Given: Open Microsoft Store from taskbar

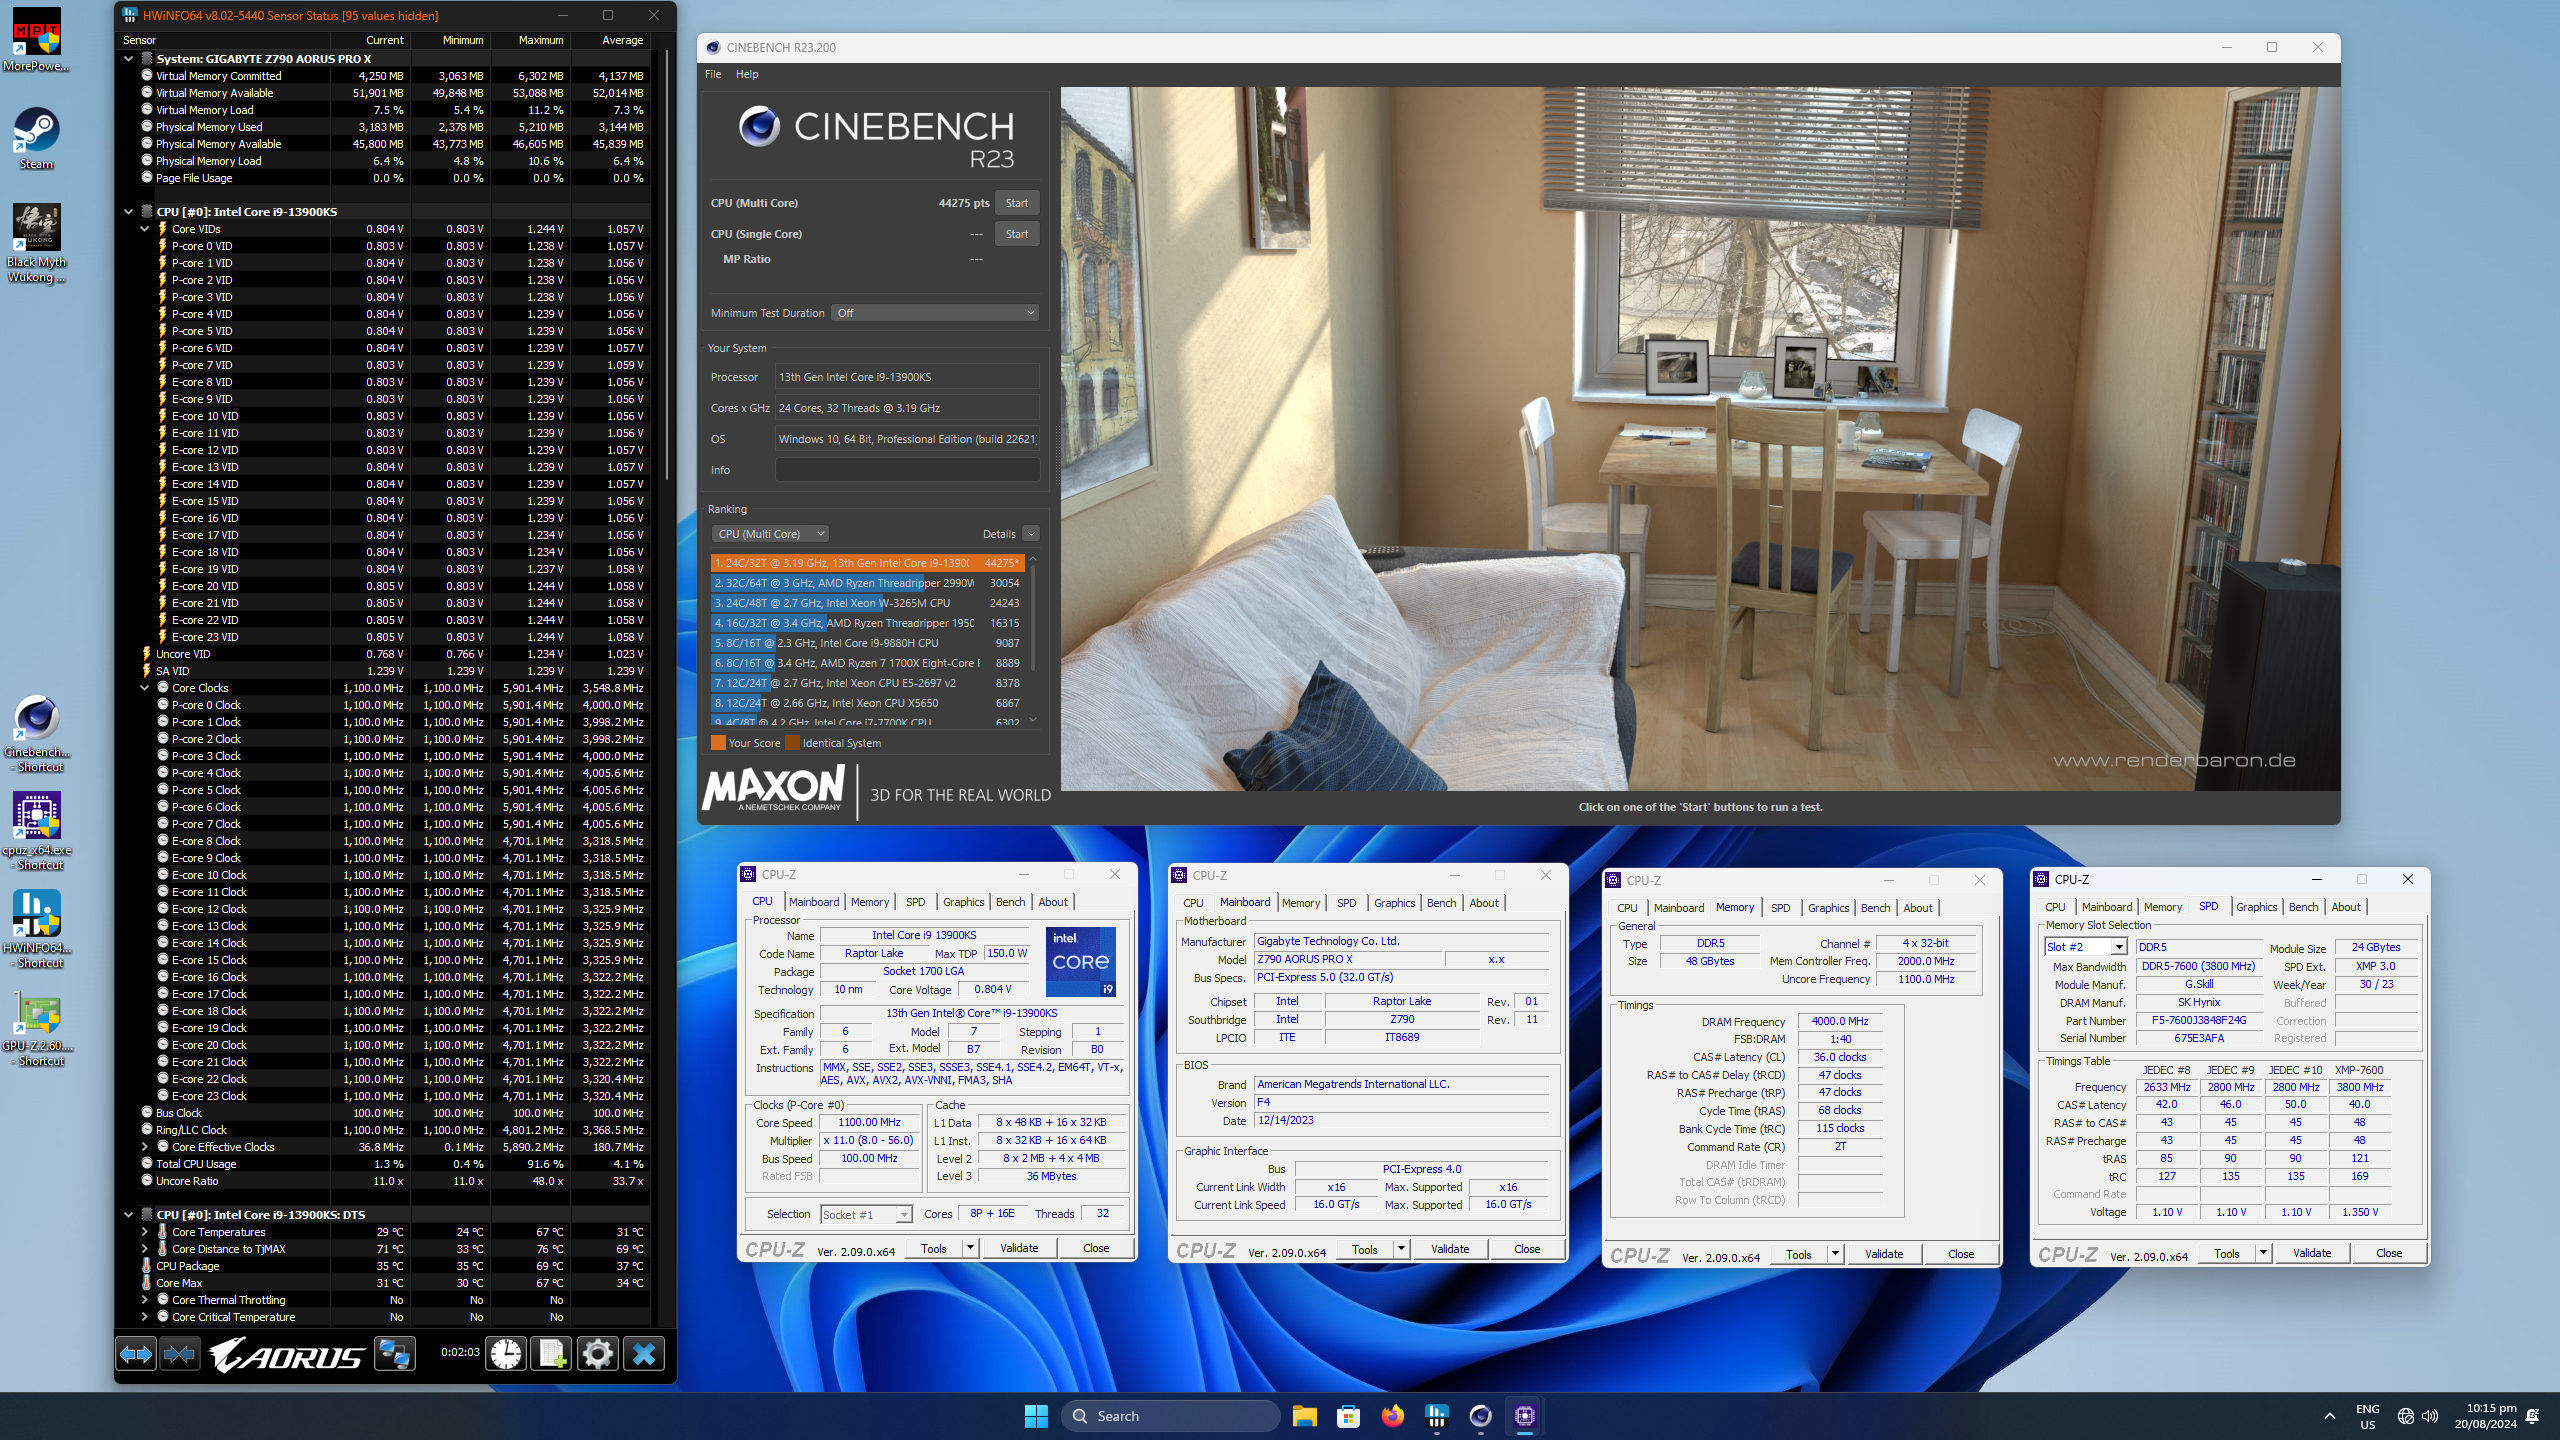Looking at the screenshot, I should point(1348,1416).
